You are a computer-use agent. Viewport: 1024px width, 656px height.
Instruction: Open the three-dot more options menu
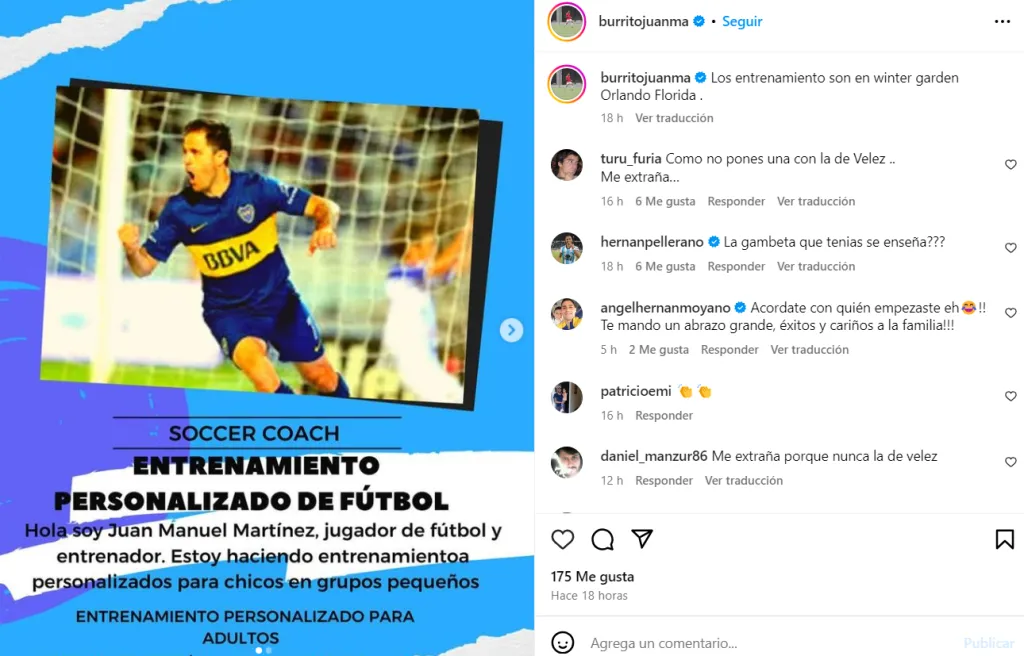pyautogui.click(x=1002, y=22)
